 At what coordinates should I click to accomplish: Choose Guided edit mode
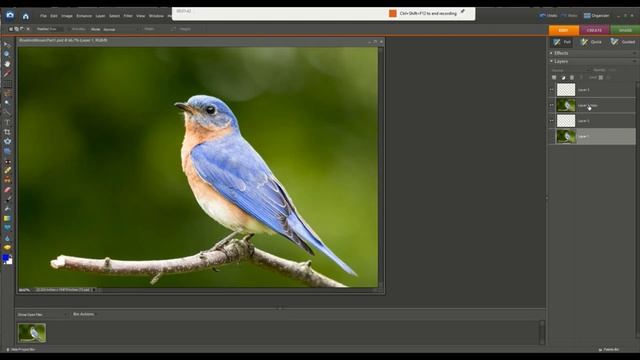pyautogui.click(x=623, y=42)
